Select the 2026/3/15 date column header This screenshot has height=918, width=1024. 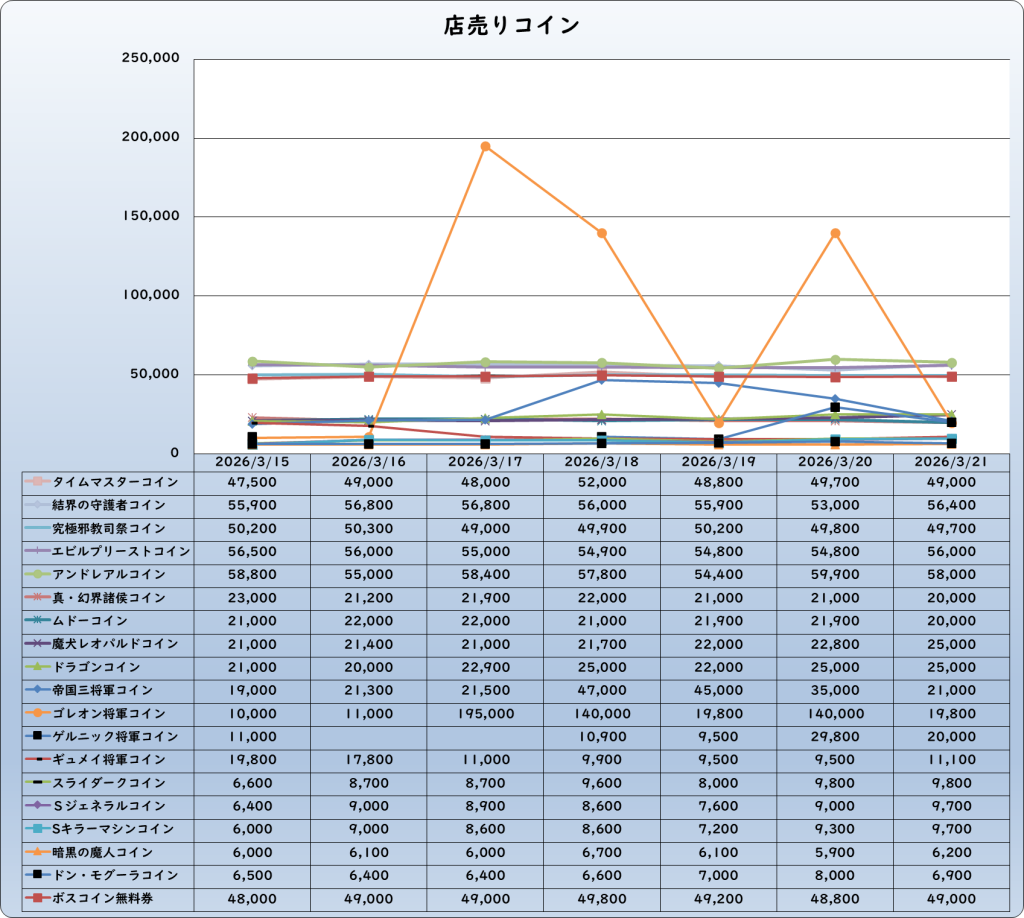(252, 463)
